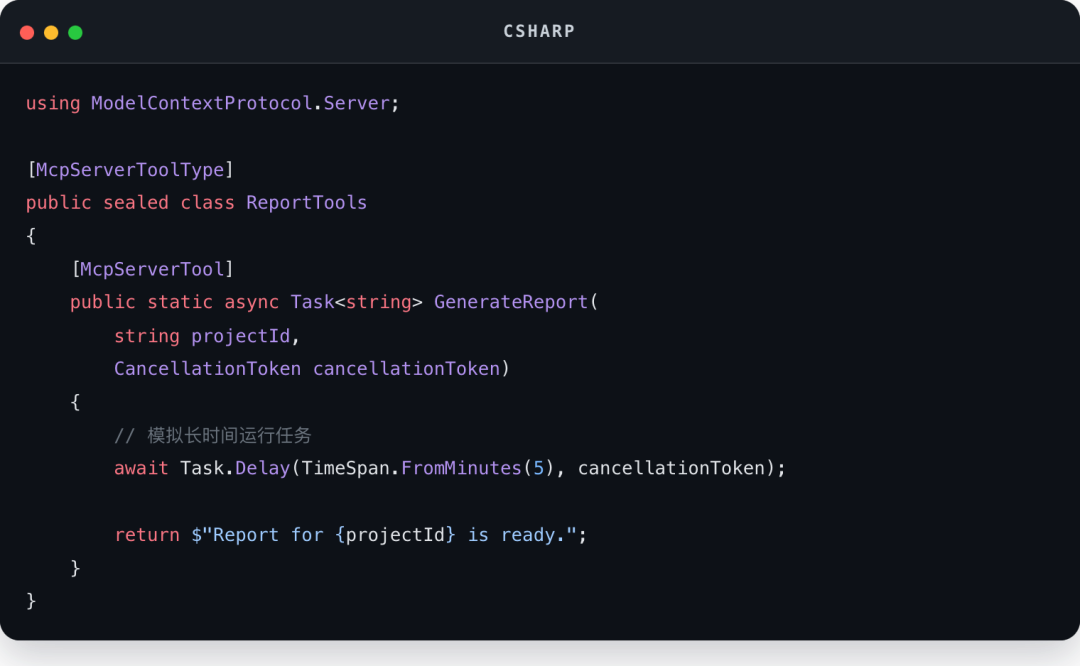This screenshot has width=1080, height=666.
Task: Click the number 5 argument
Action: coord(539,468)
